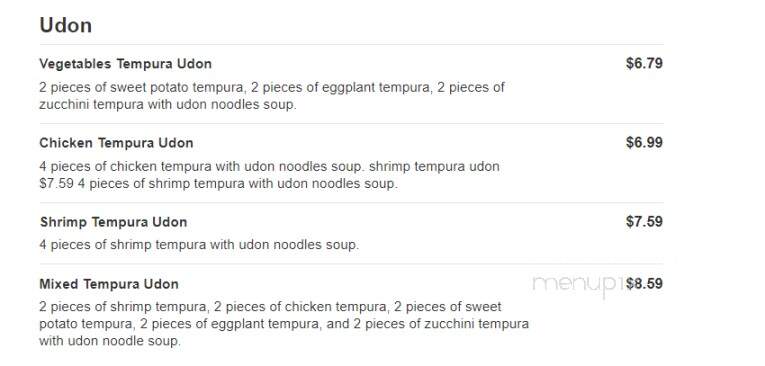765x366 pixels.
Task: Click the menupix watermark logo
Action: click(578, 285)
